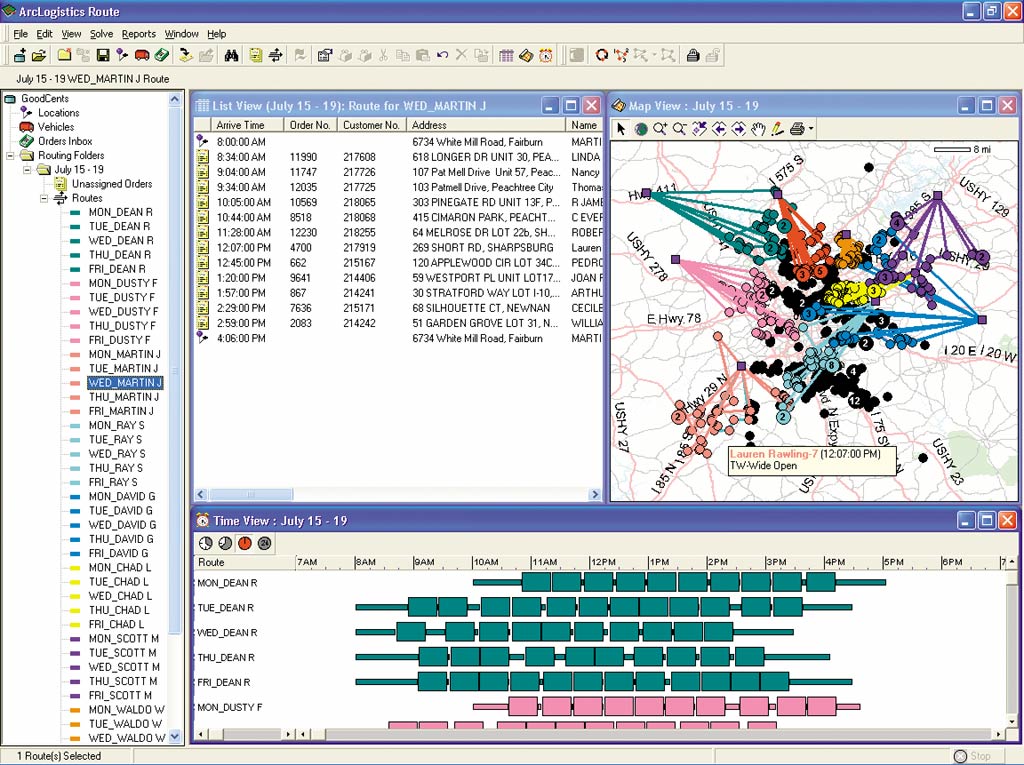Click the full extent globe in Map View
The height and width of the screenshot is (765, 1024).
641,129
